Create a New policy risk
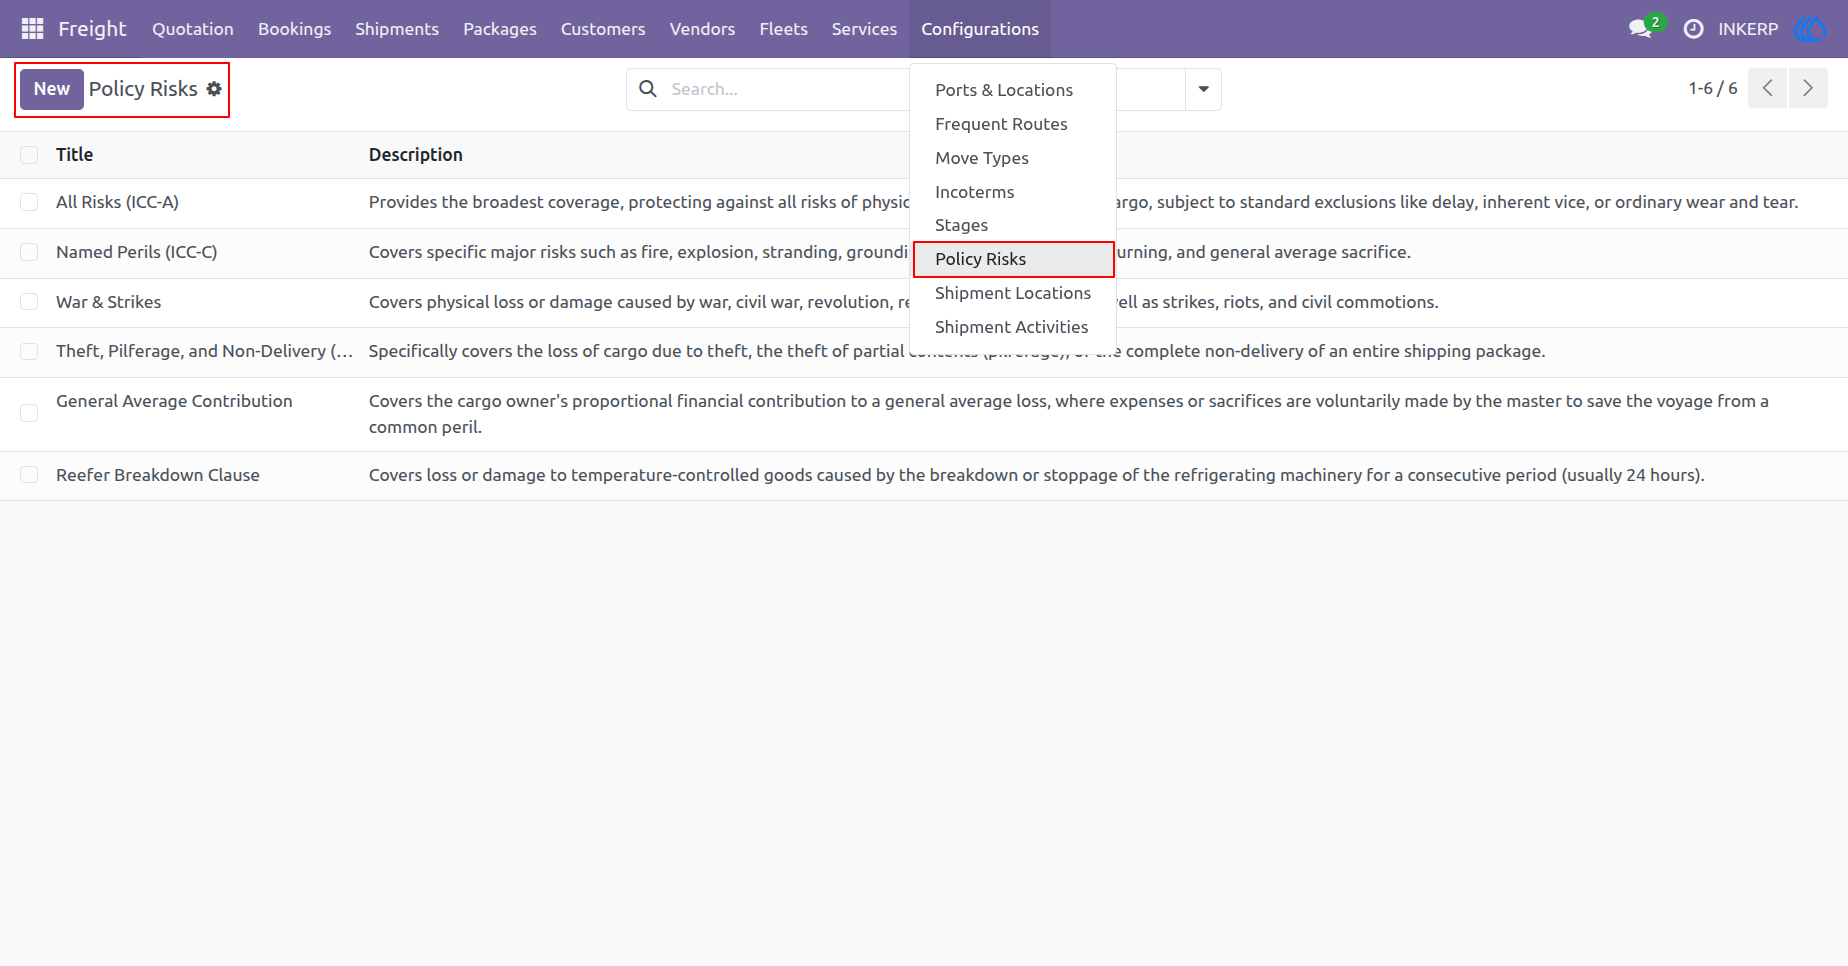The image size is (1848, 966). coord(52,89)
